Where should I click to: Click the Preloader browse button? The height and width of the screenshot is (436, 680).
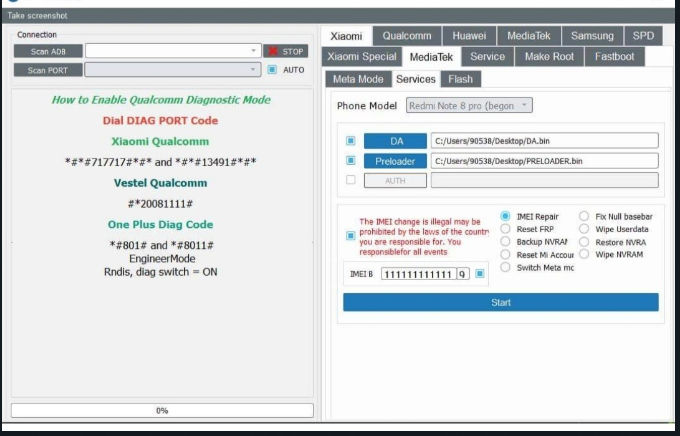click(x=395, y=161)
